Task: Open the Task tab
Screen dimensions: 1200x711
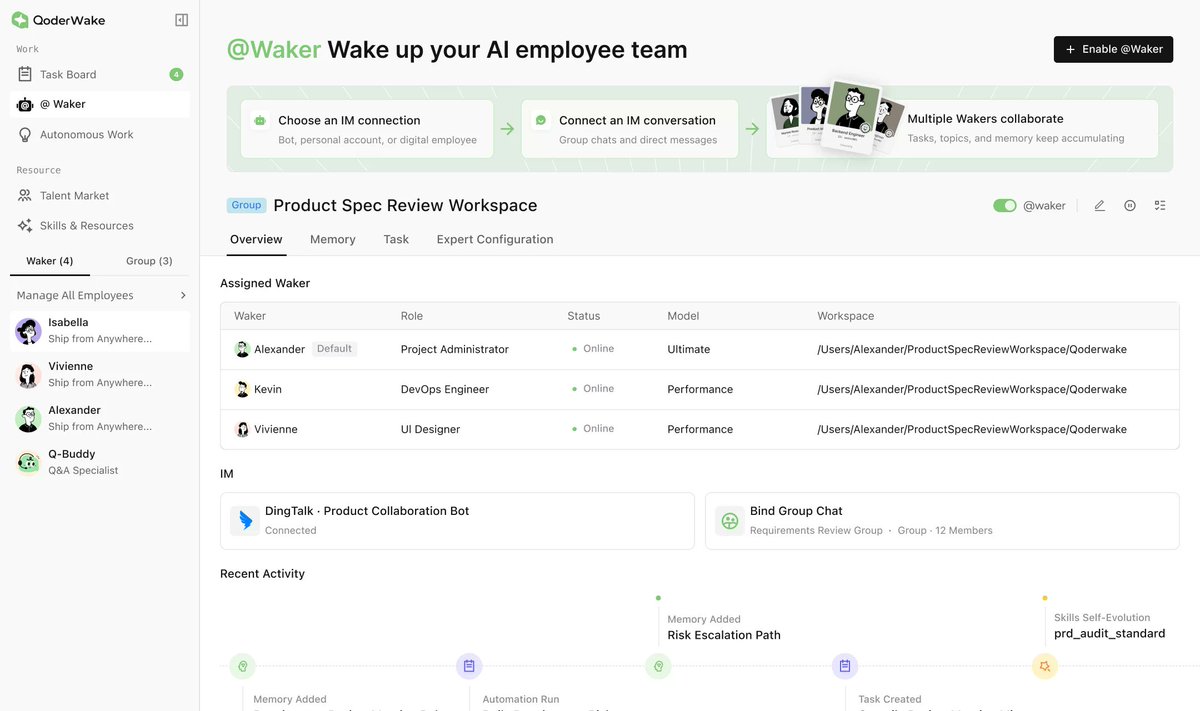Action: 396,239
